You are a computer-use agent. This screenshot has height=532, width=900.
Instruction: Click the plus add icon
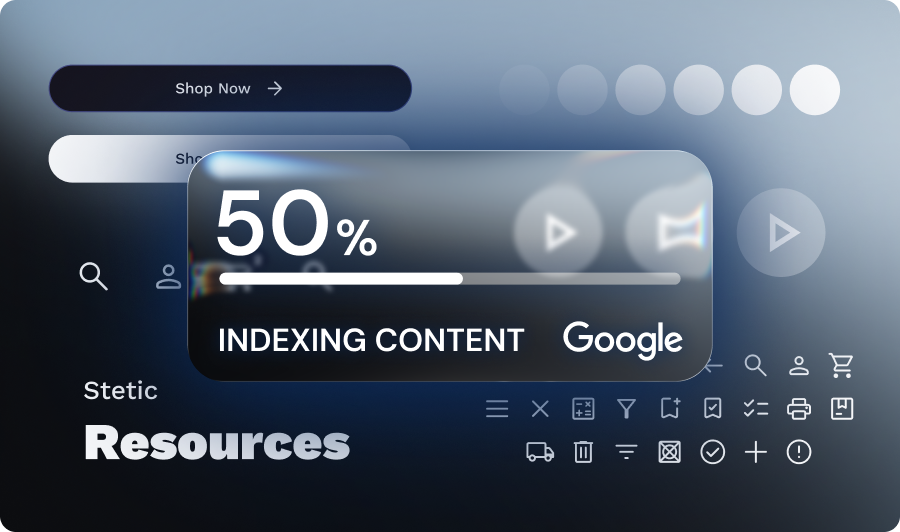[x=755, y=452]
